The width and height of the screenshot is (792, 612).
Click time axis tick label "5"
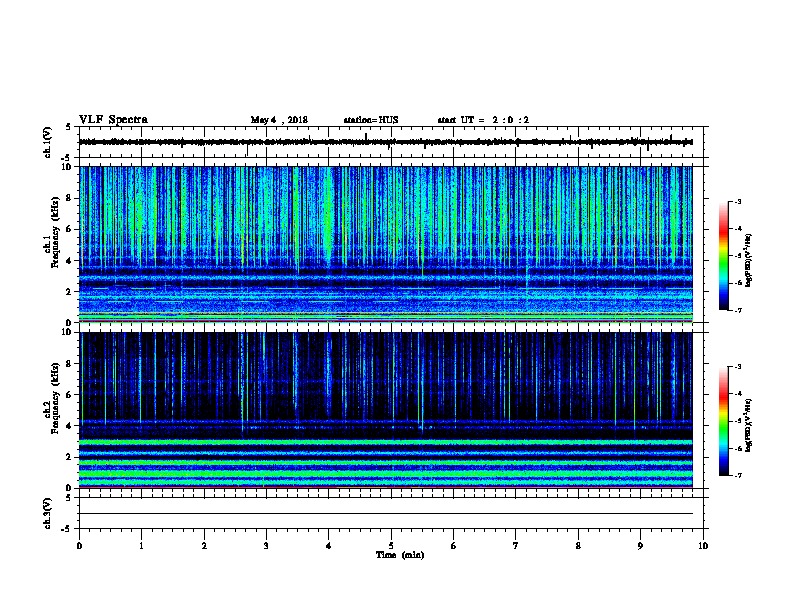(391, 546)
